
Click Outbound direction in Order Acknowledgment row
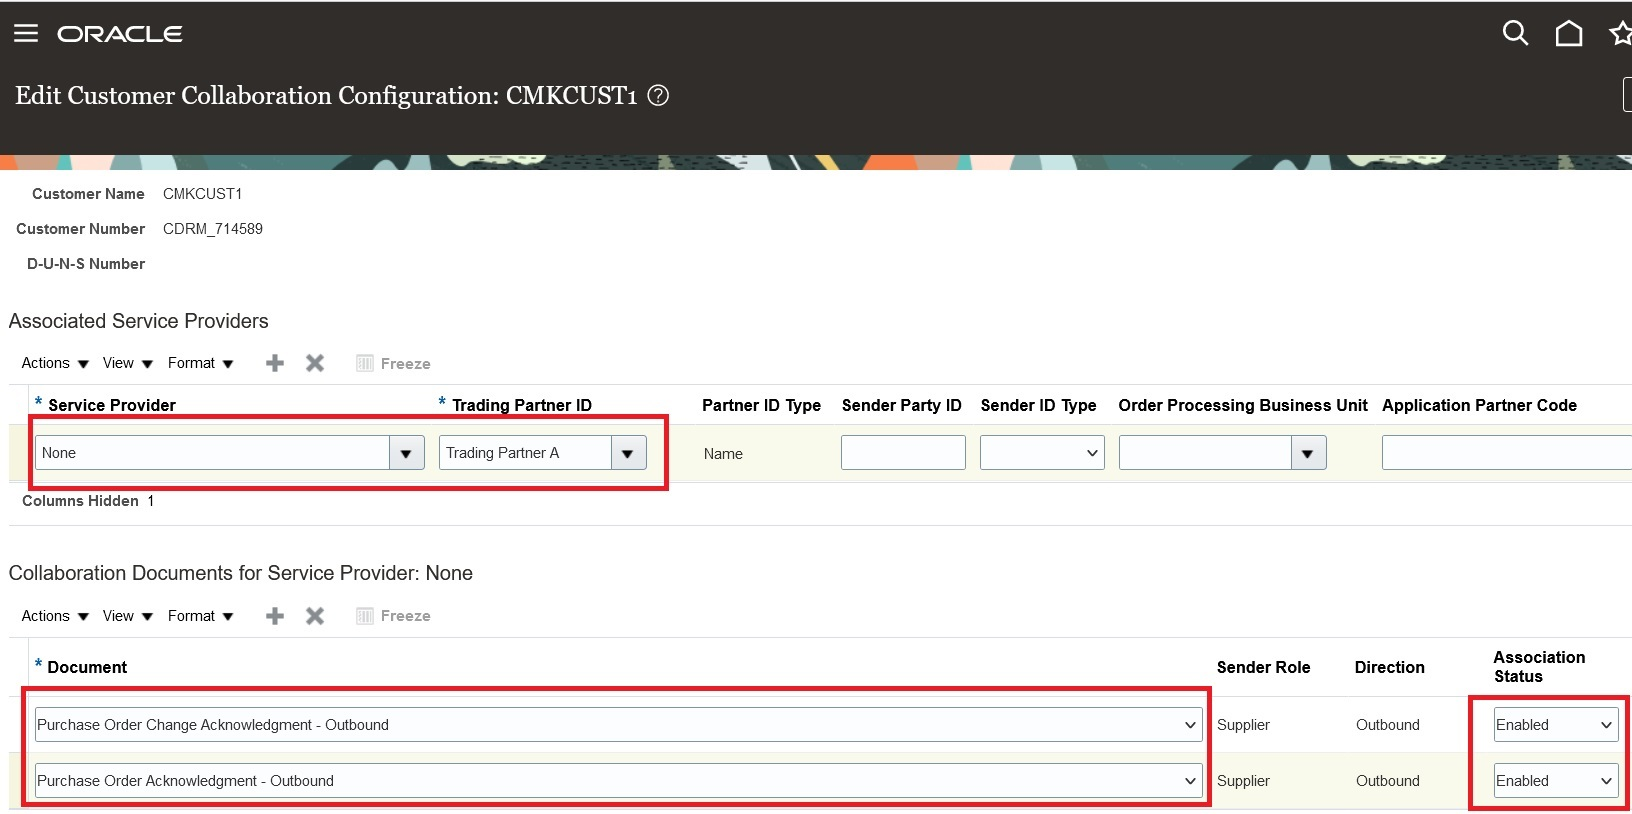(x=1388, y=781)
